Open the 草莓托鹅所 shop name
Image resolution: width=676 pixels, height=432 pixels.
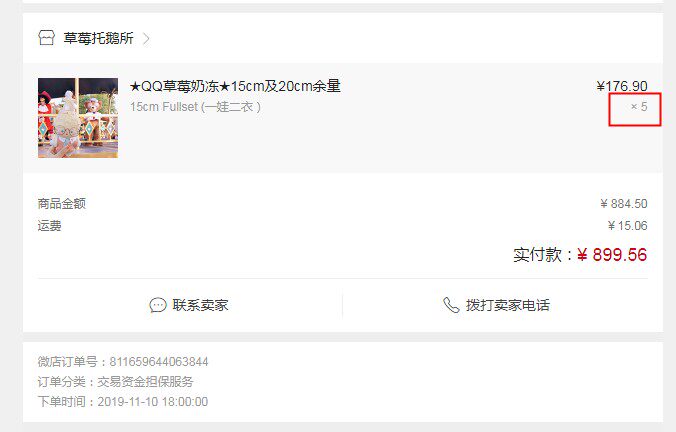click(99, 38)
